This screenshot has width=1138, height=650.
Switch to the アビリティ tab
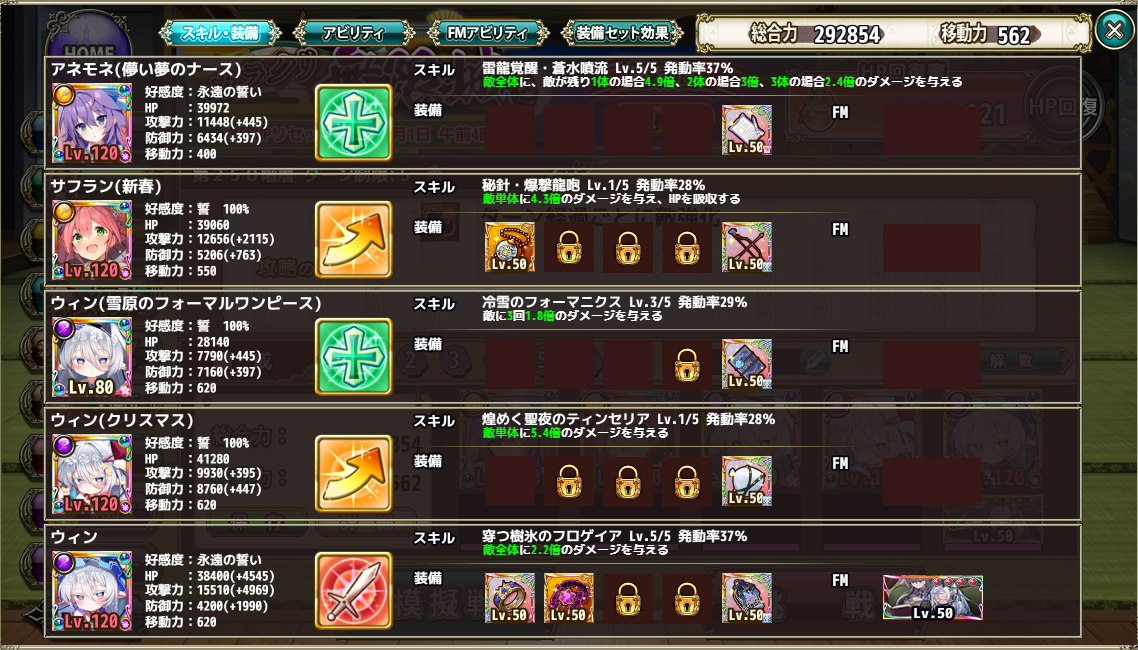(x=354, y=33)
